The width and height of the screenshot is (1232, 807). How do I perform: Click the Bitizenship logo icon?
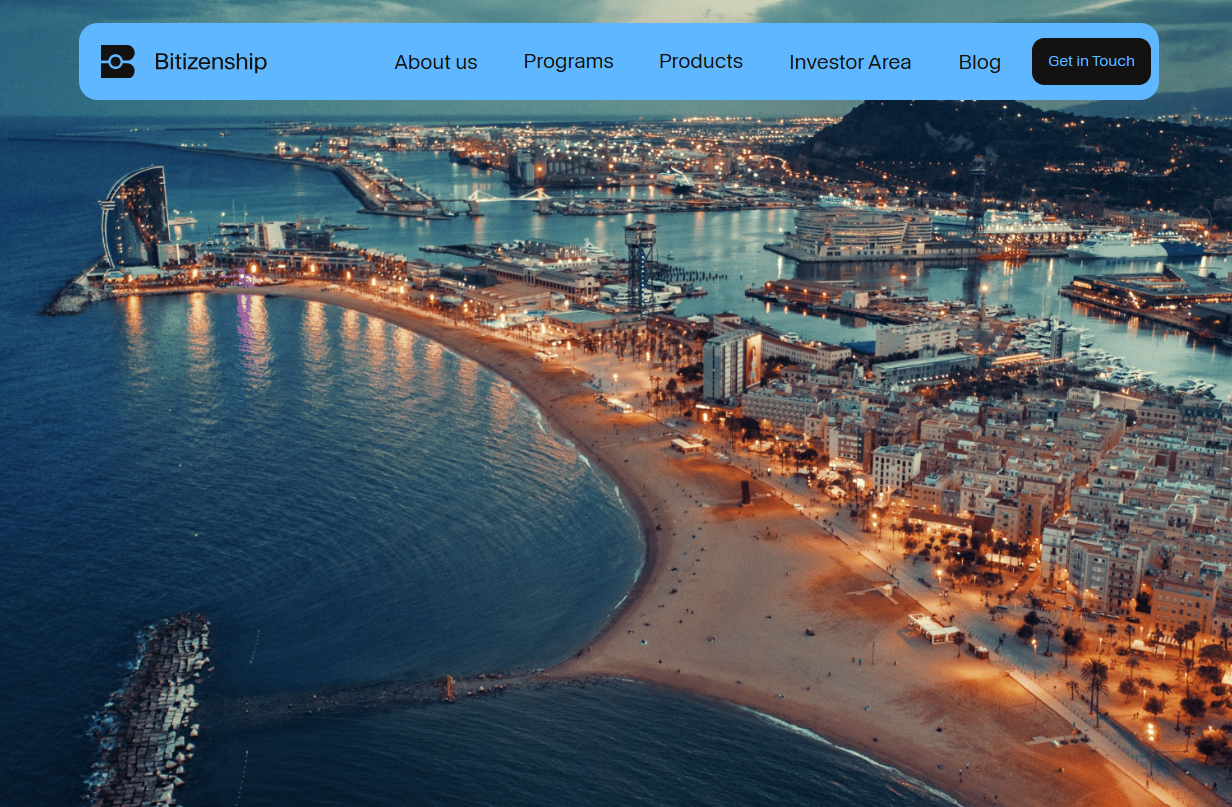point(117,62)
